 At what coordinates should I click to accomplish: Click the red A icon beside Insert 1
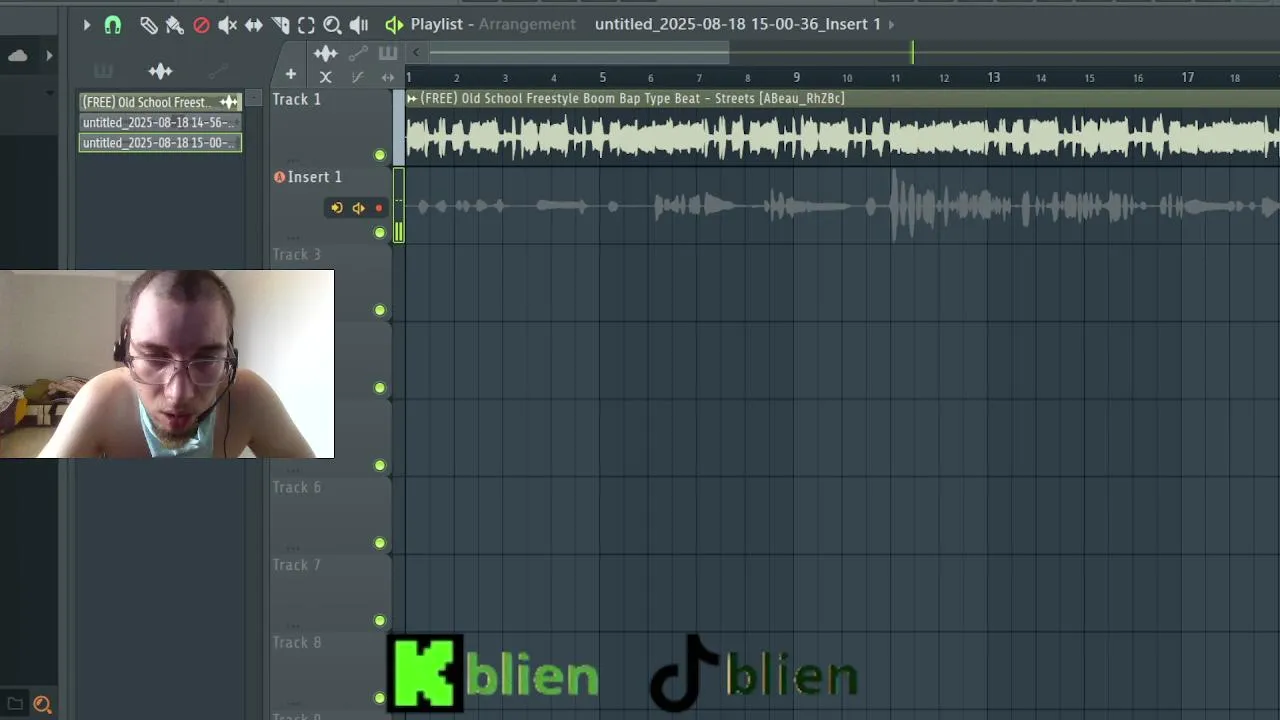279,177
